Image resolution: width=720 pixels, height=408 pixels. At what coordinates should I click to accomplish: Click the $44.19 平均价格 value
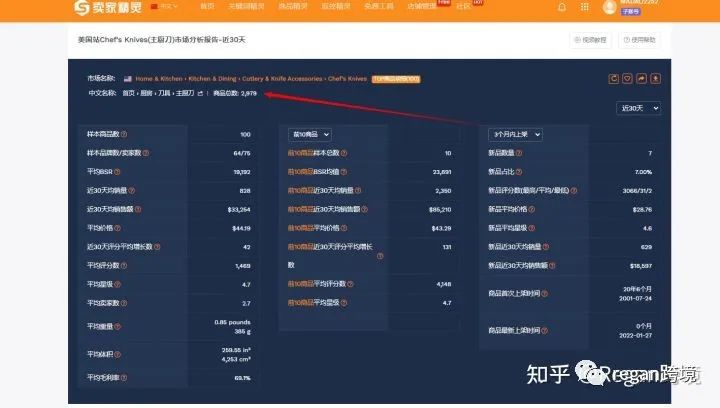click(x=241, y=229)
